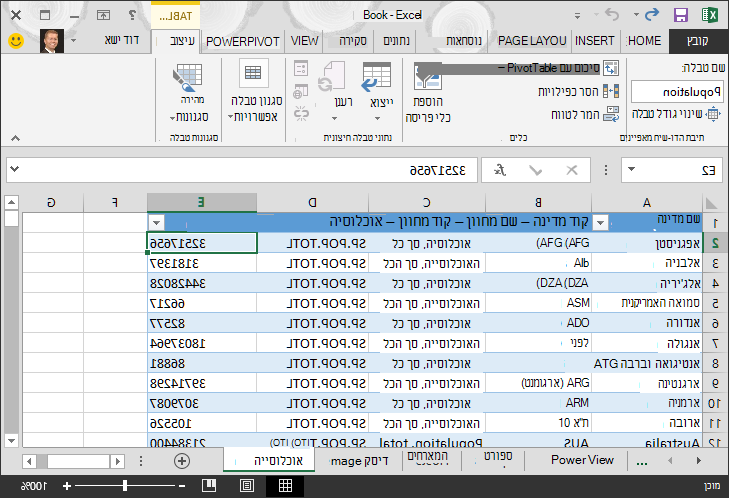Screen dimensions: 729x498
Task: Click the Excel application icon
Action: pos(710,15)
